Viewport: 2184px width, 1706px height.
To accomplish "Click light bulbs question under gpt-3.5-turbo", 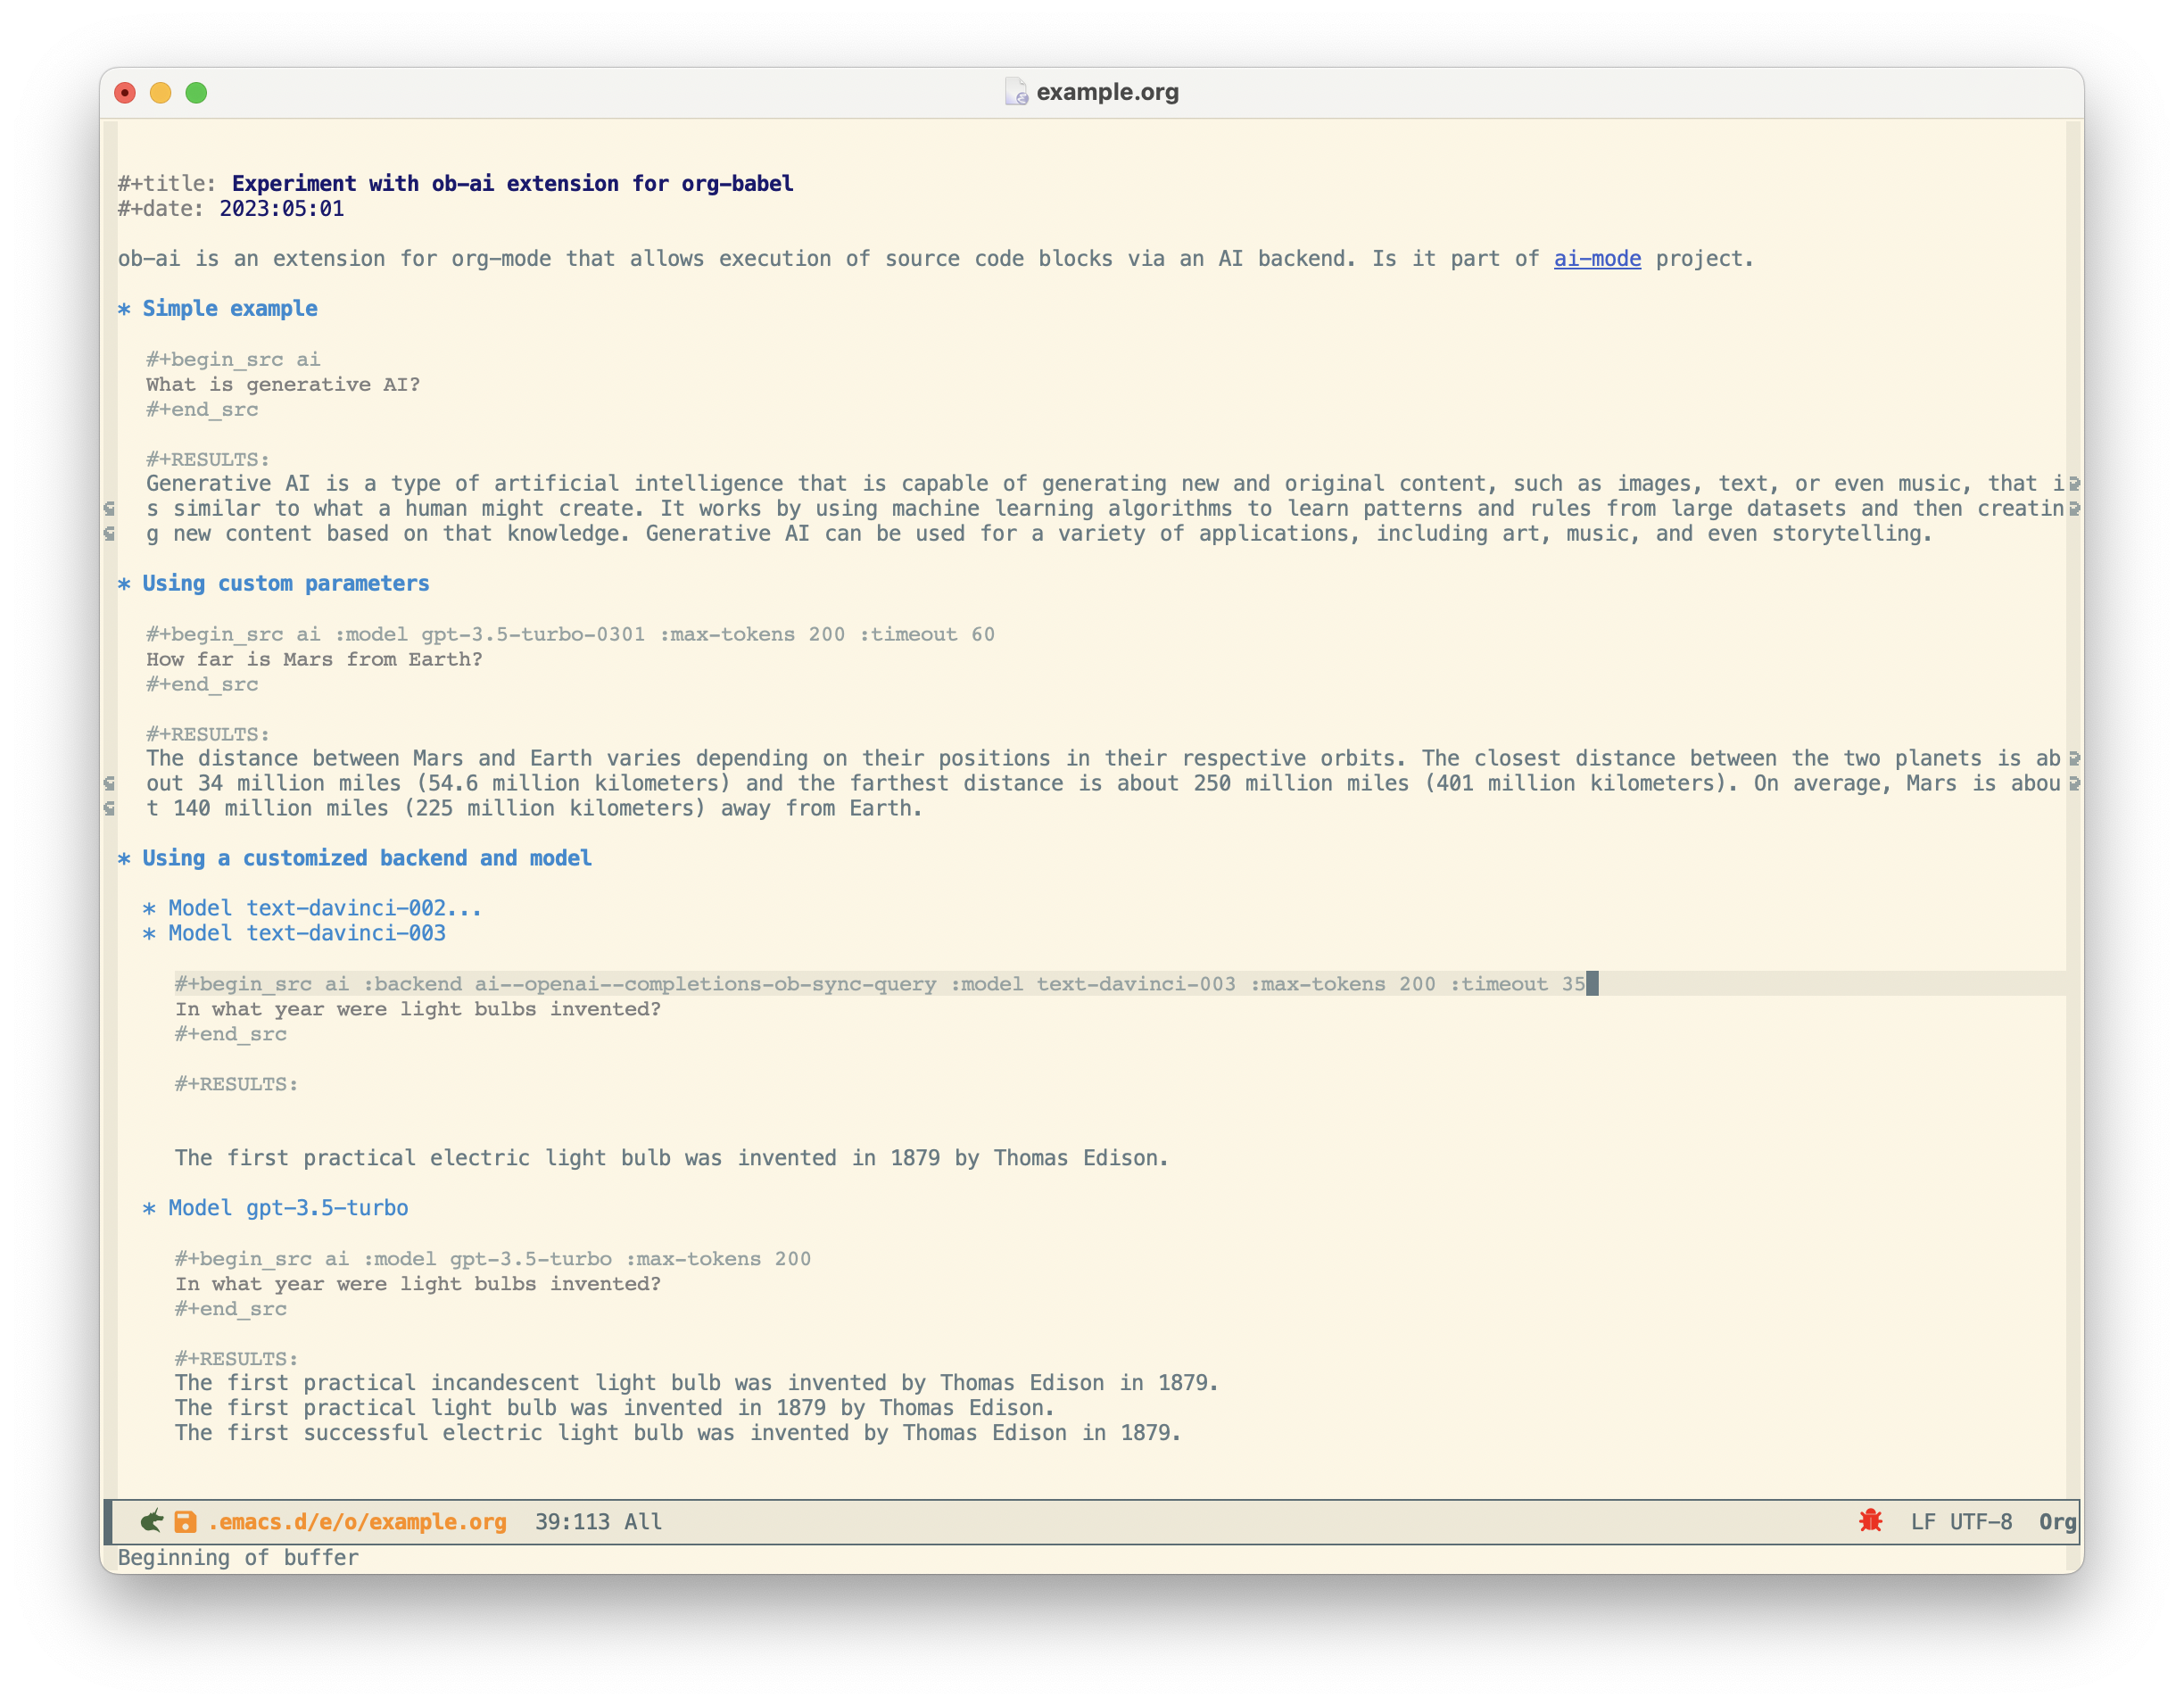I will pyautogui.click(x=418, y=1284).
